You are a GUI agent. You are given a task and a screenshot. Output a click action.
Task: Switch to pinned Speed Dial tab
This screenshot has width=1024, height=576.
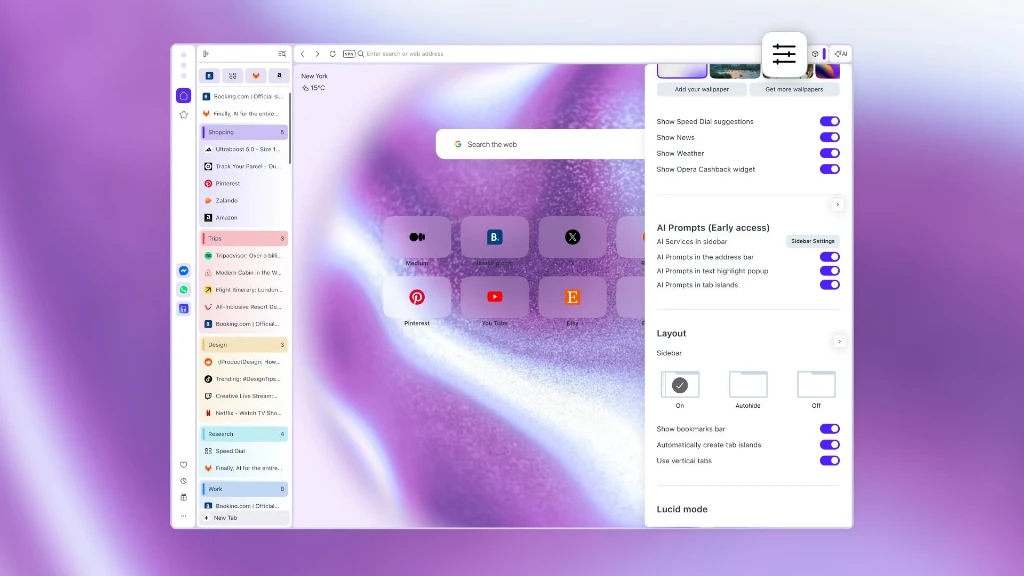[x=232, y=76]
